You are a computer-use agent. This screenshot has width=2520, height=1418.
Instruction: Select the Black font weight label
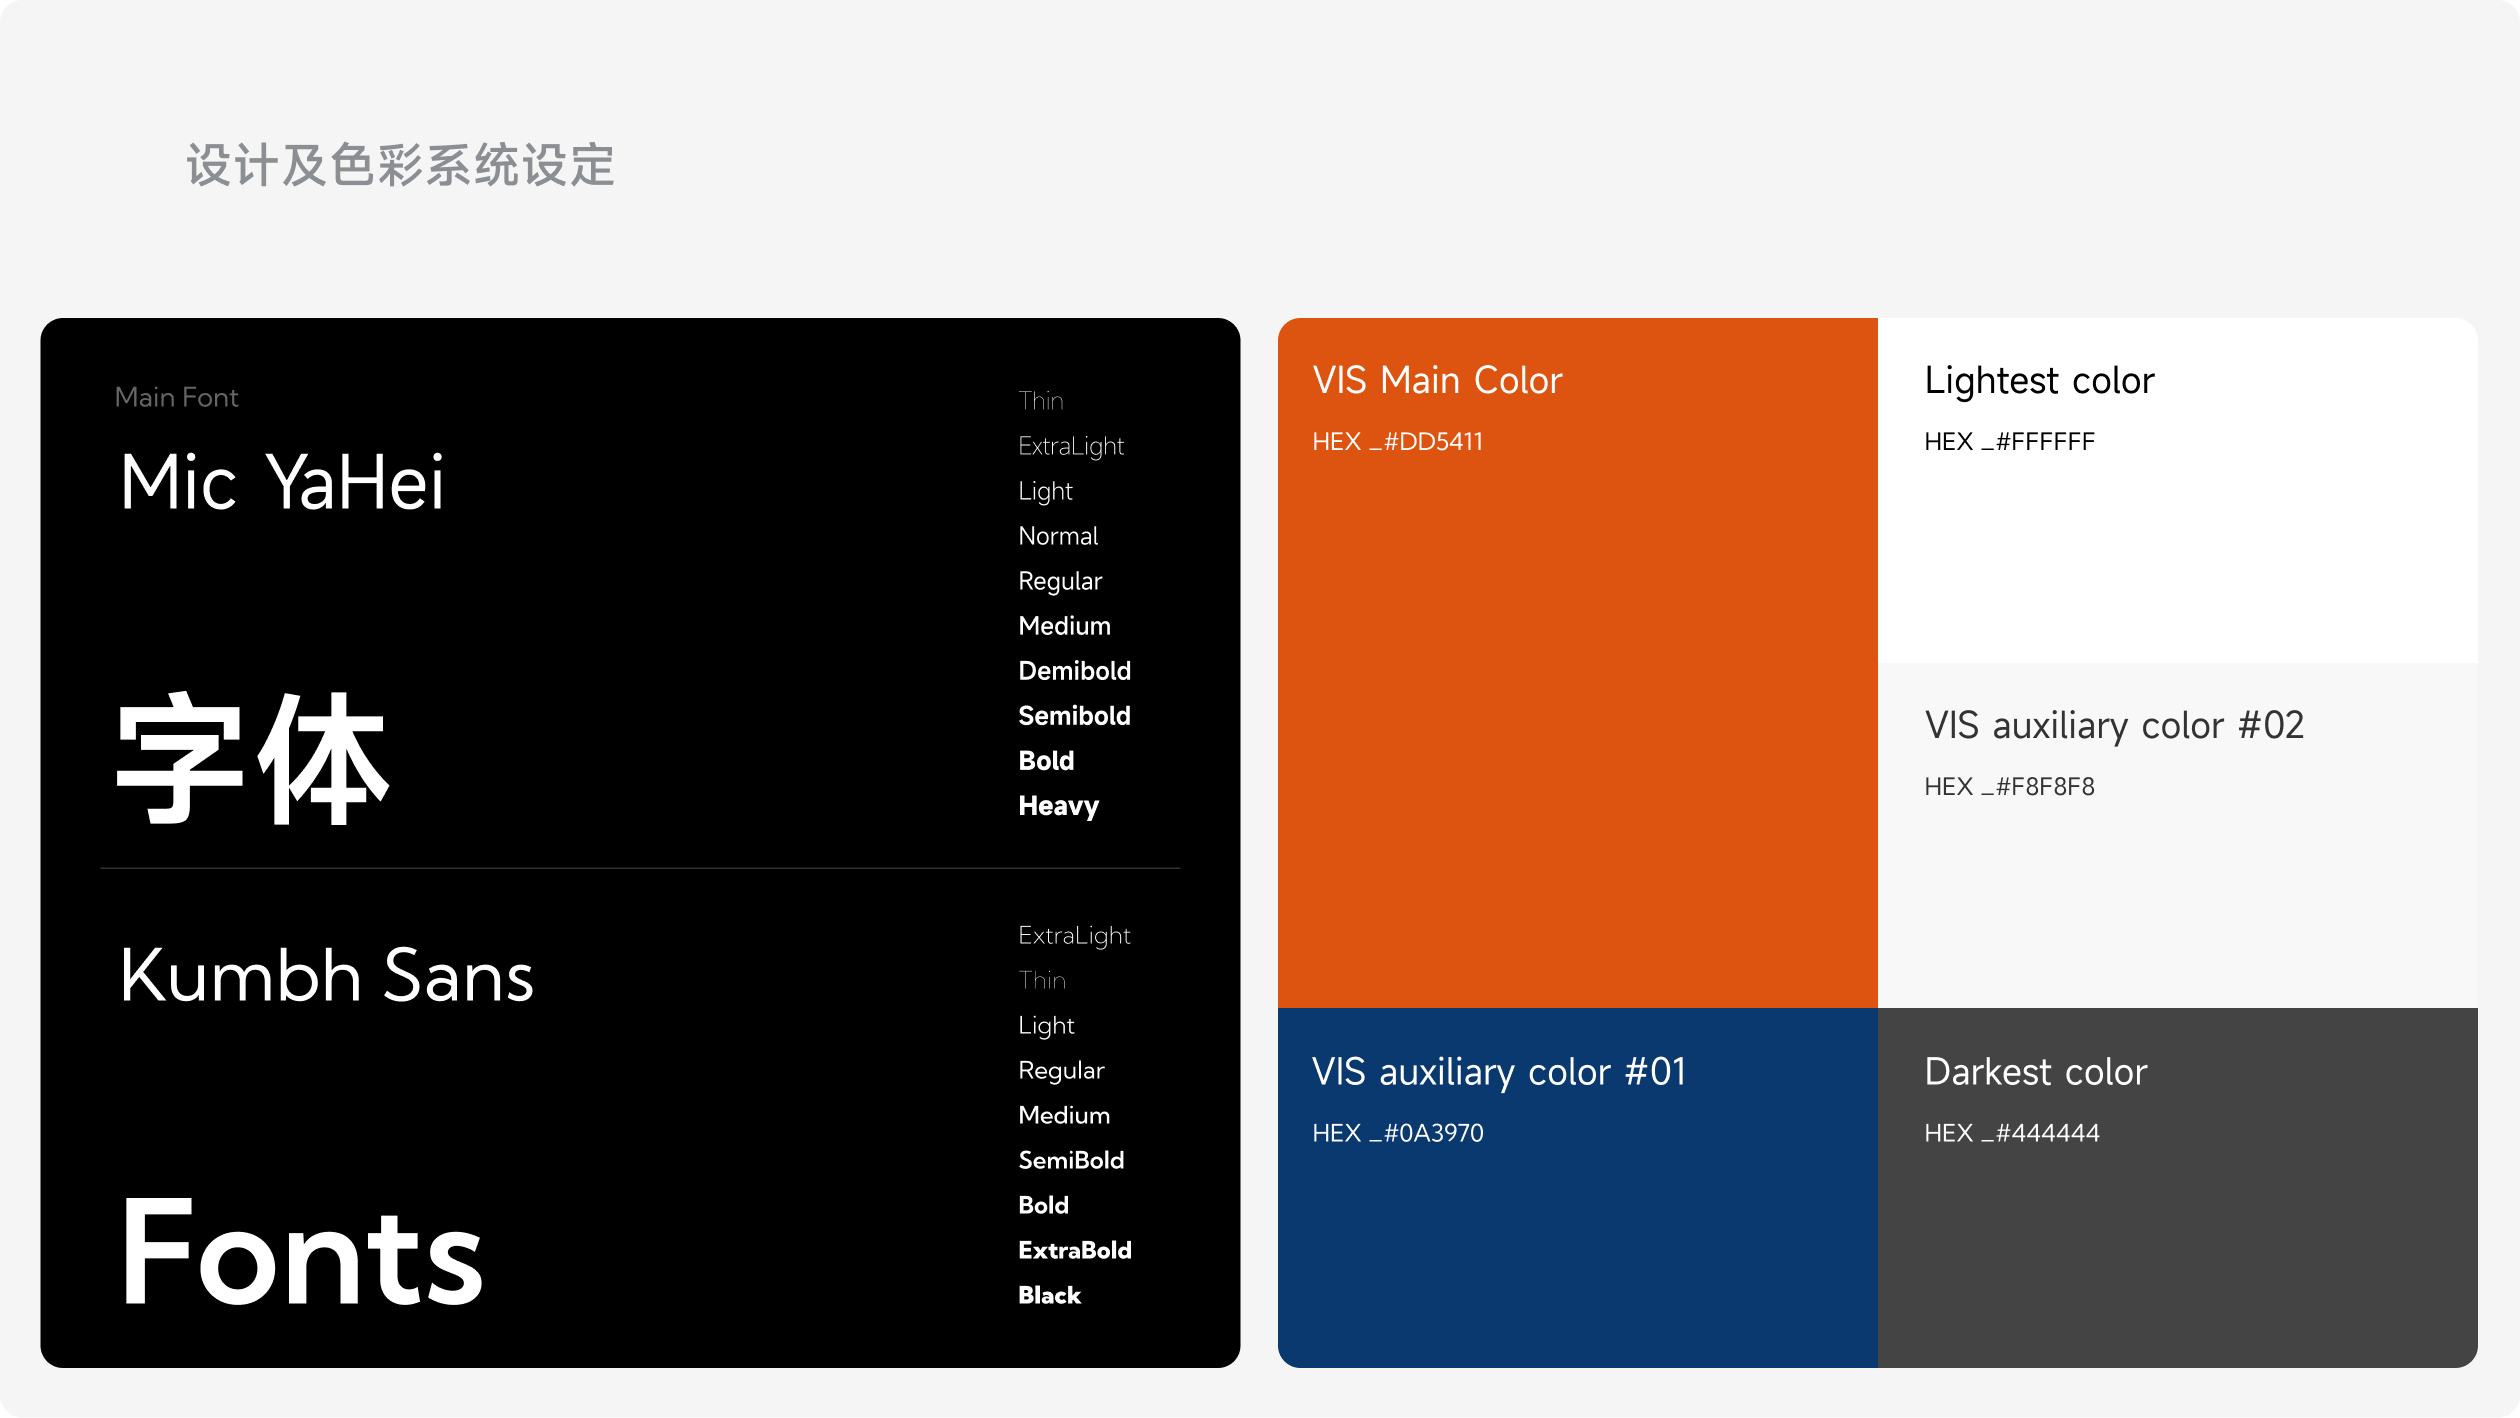tap(1049, 1295)
